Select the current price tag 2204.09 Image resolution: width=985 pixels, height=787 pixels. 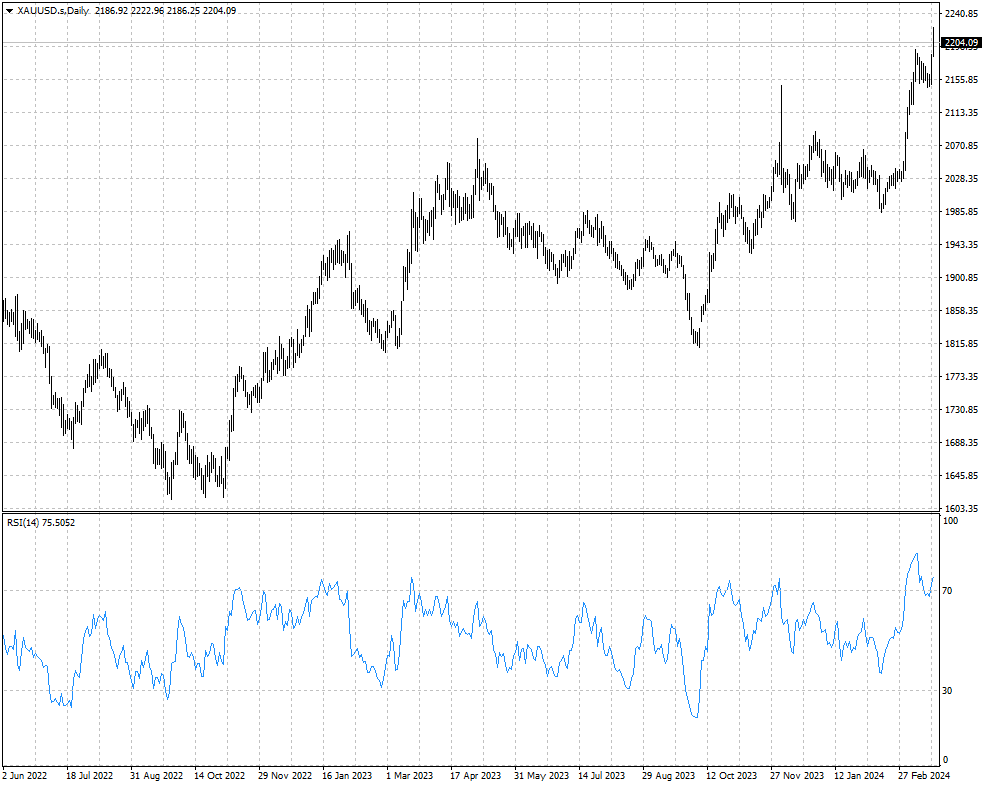[x=960, y=42]
